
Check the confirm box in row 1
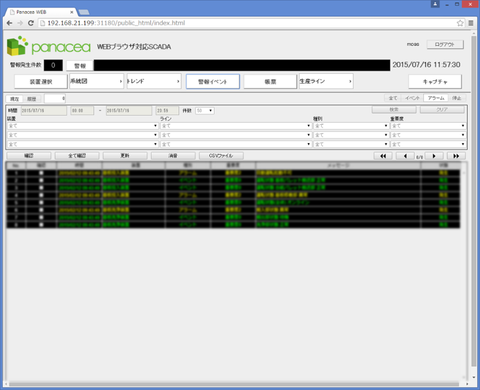[41, 173]
